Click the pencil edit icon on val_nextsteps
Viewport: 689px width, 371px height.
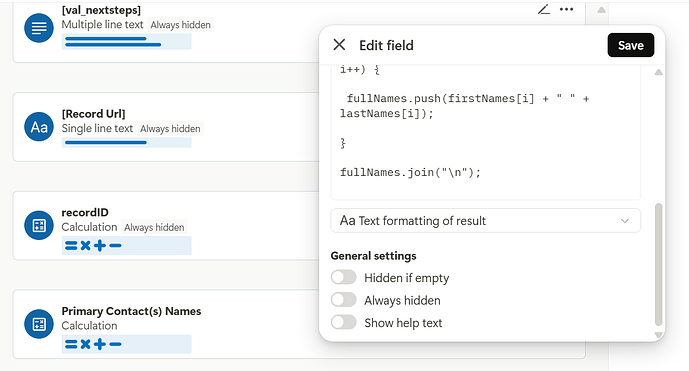(x=544, y=9)
